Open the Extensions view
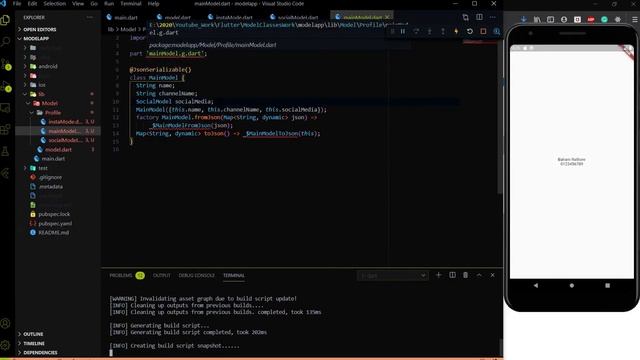This screenshot has height=360, width=640. click(5, 130)
